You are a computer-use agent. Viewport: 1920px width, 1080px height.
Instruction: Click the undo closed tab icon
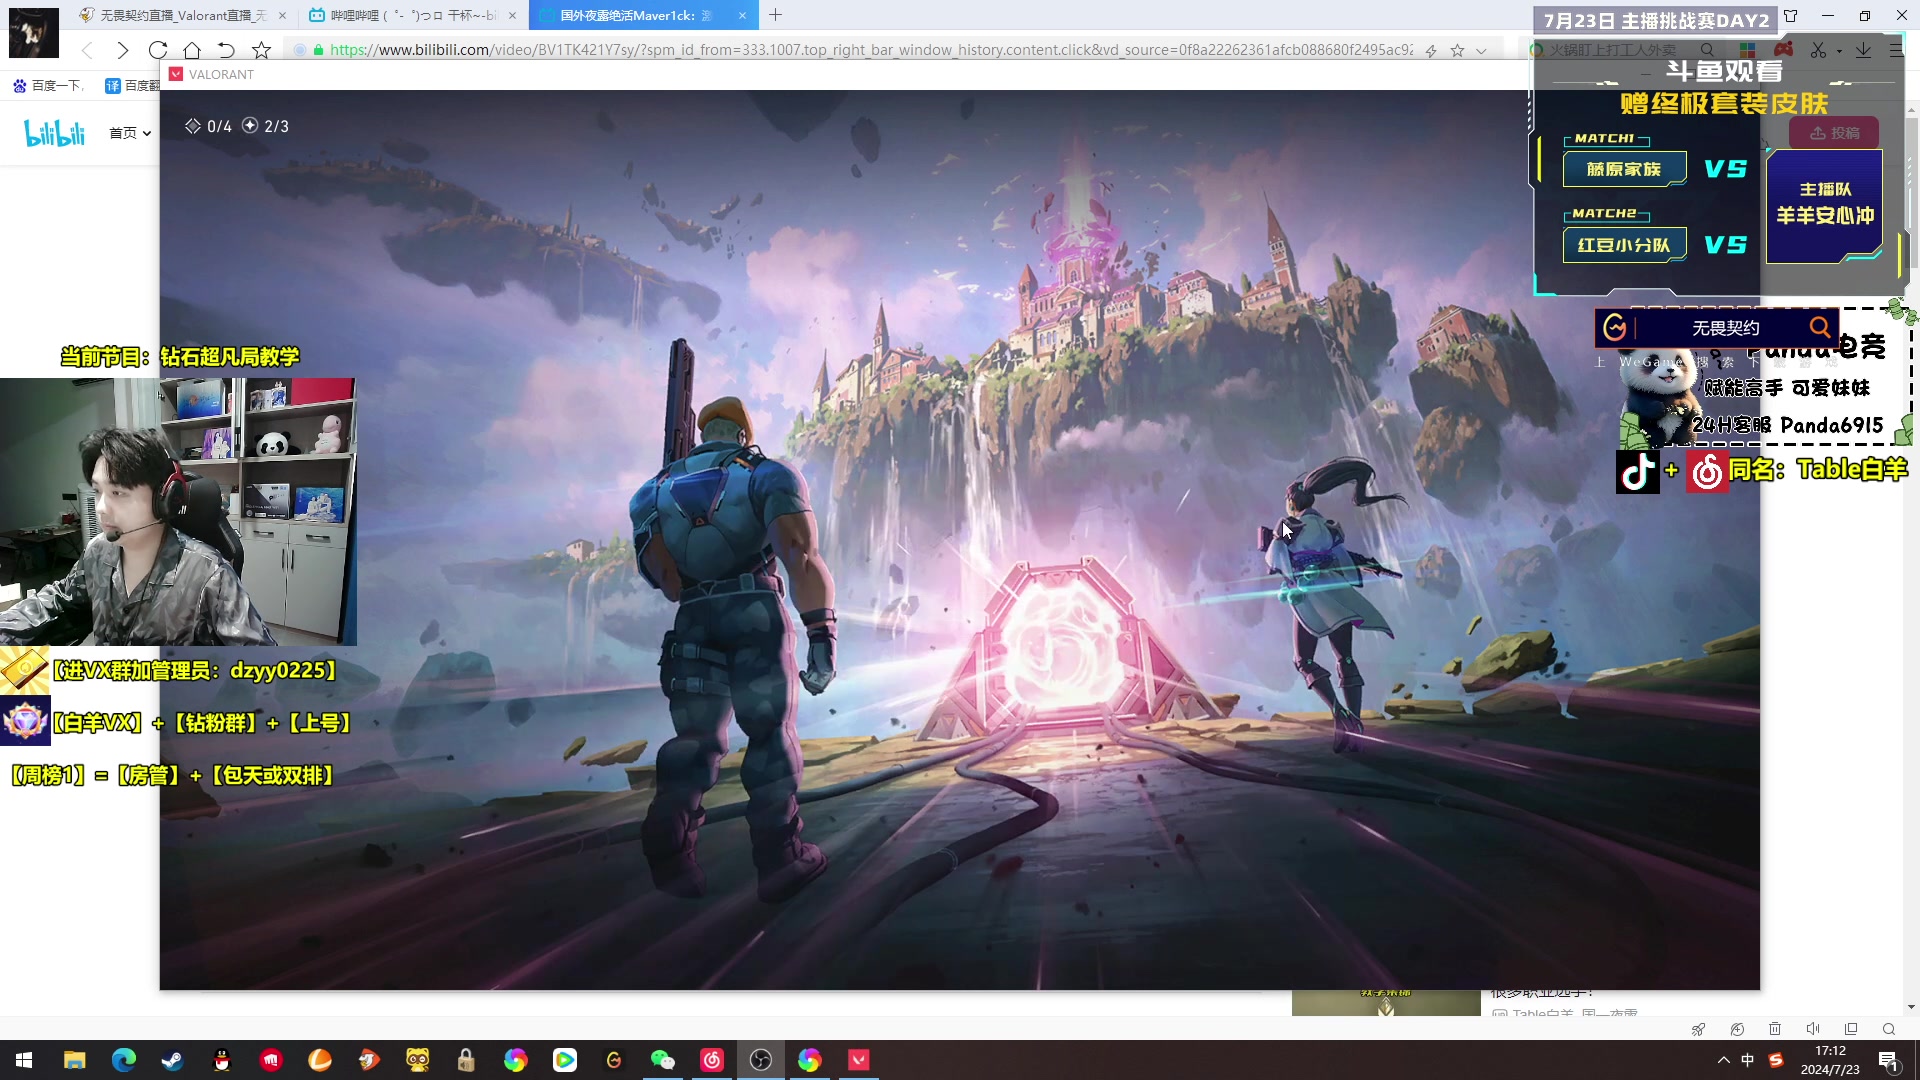tap(226, 50)
